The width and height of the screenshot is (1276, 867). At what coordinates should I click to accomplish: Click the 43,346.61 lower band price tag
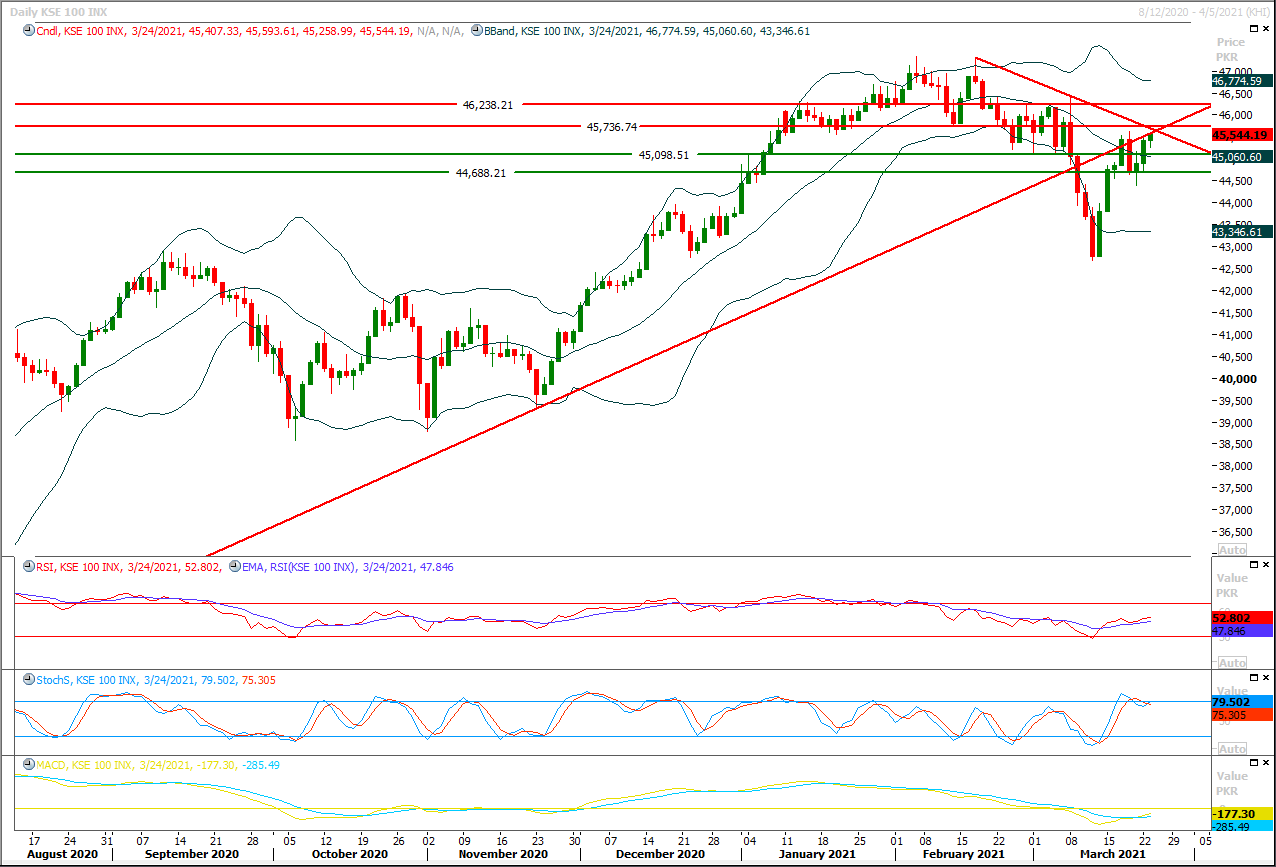(x=1241, y=232)
